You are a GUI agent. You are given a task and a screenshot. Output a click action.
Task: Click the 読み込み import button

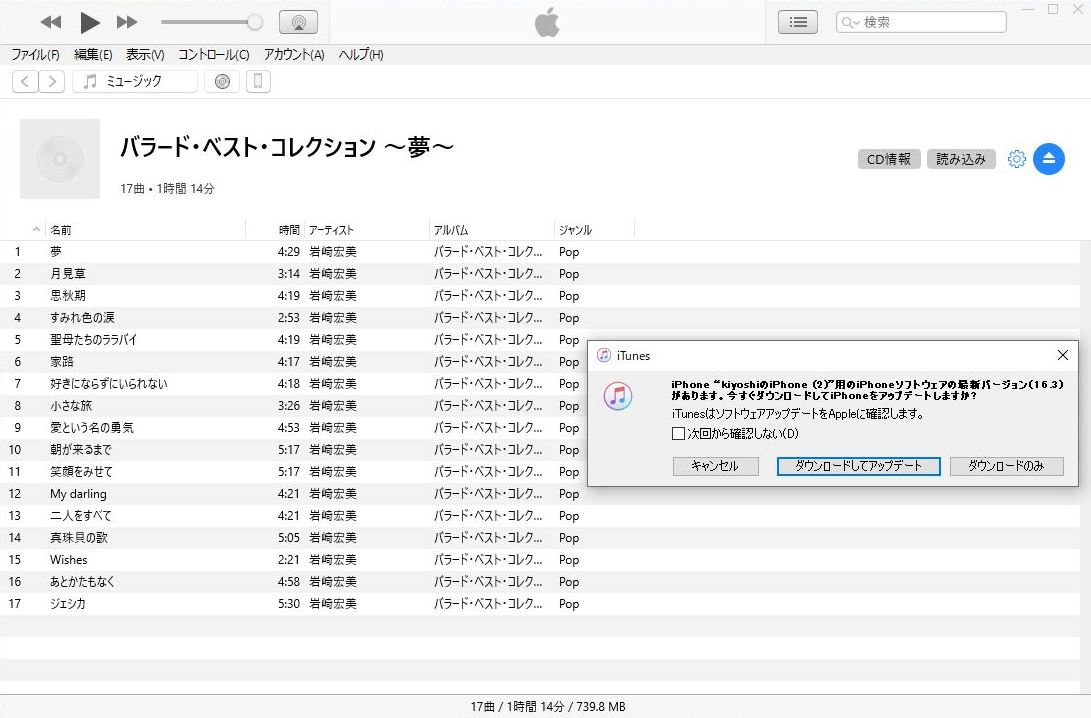point(961,159)
